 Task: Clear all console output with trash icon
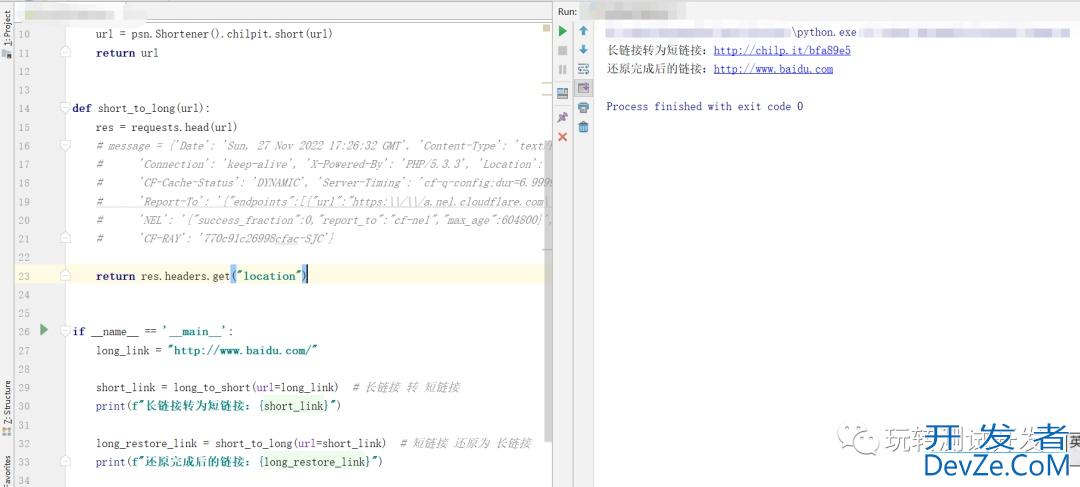pos(583,127)
